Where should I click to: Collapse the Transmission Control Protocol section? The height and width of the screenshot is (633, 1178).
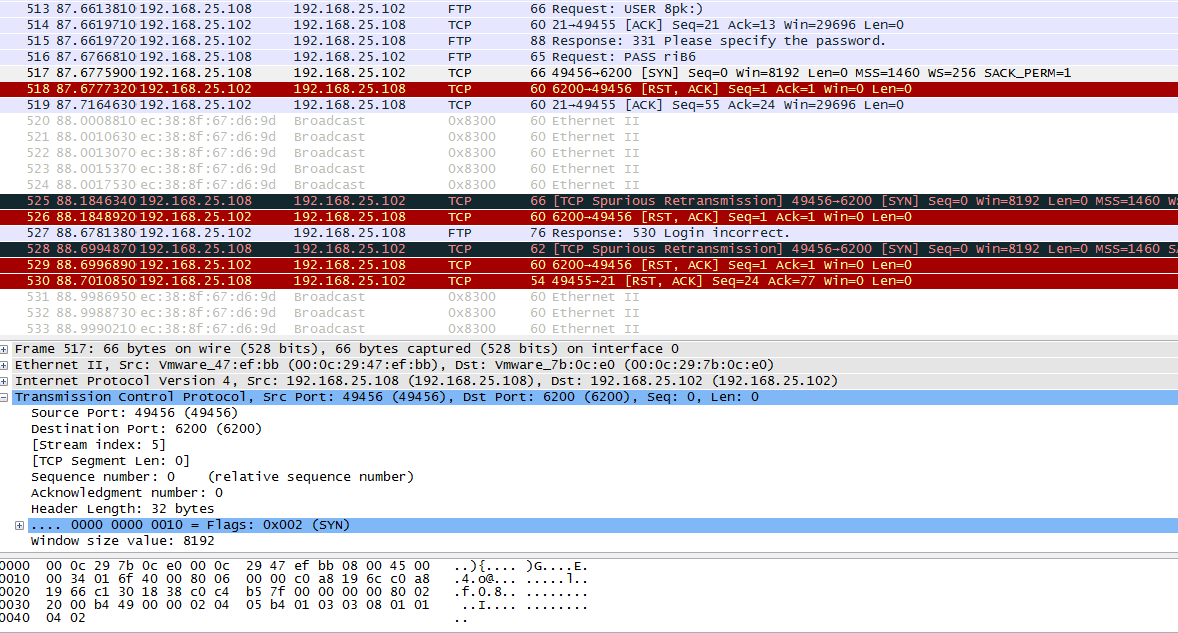click(6, 397)
